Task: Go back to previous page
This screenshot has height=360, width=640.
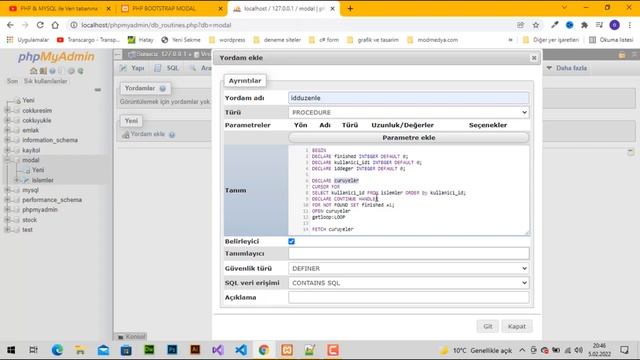Action: point(10,25)
